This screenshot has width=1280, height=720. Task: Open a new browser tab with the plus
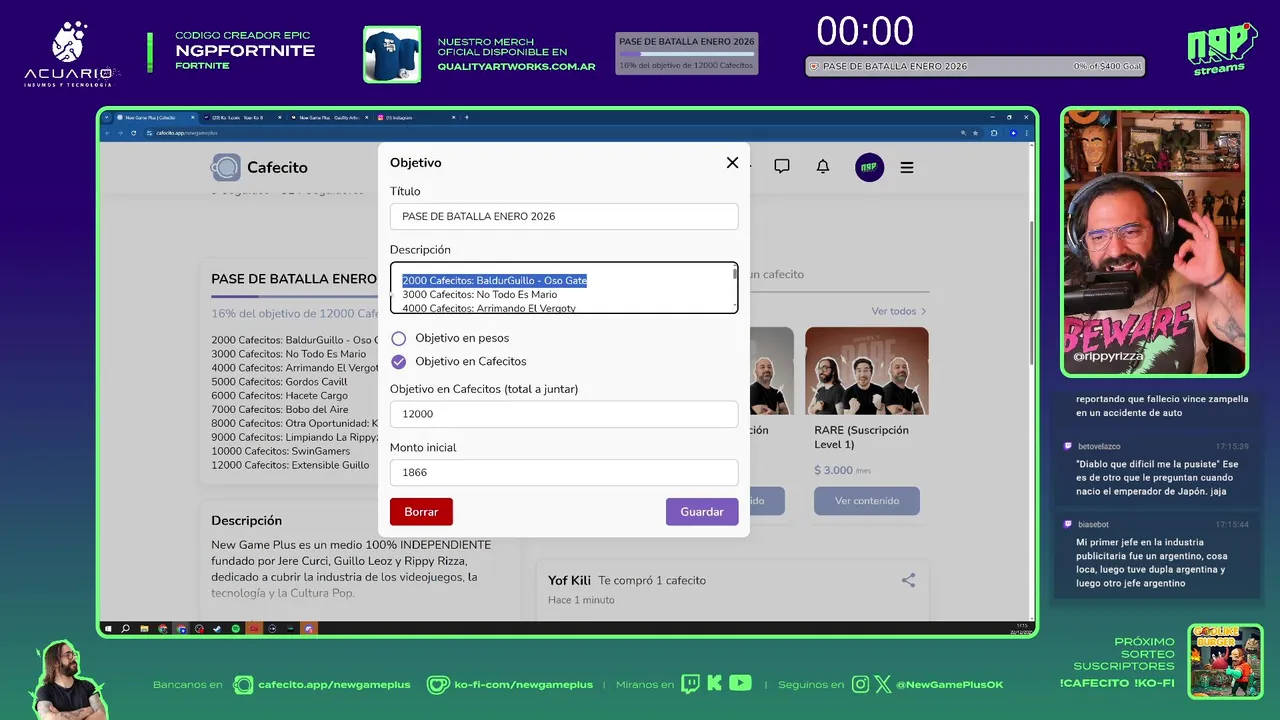coord(466,117)
